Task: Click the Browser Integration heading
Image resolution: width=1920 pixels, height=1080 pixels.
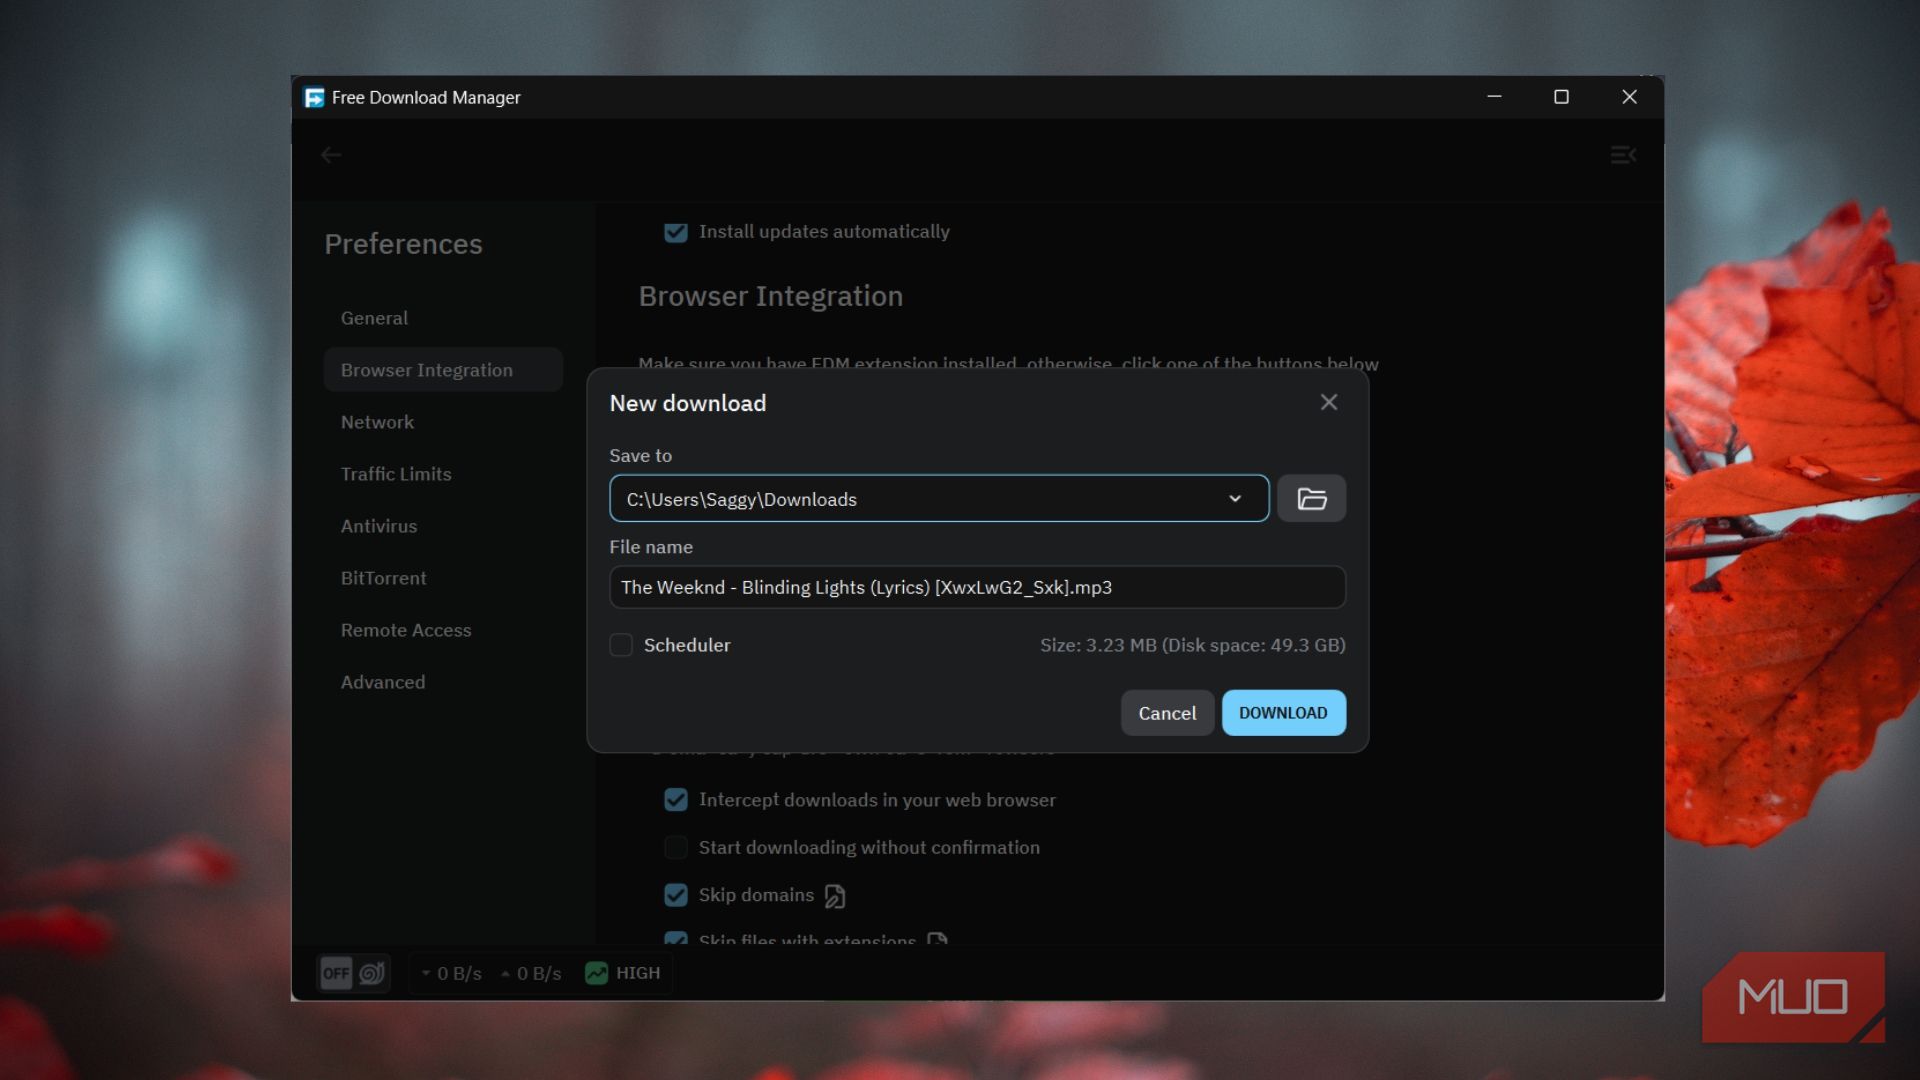Action: click(770, 296)
